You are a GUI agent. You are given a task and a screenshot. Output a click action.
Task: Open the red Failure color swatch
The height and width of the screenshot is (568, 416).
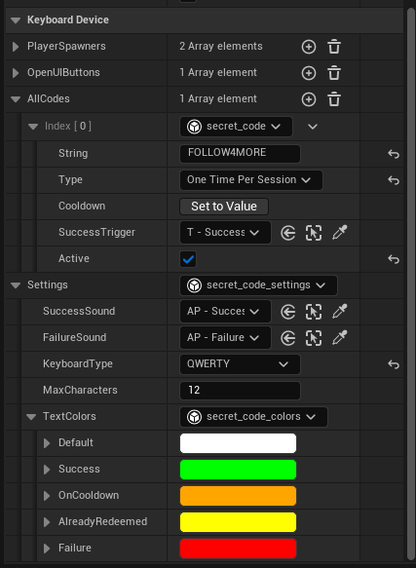click(x=238, y=548)
